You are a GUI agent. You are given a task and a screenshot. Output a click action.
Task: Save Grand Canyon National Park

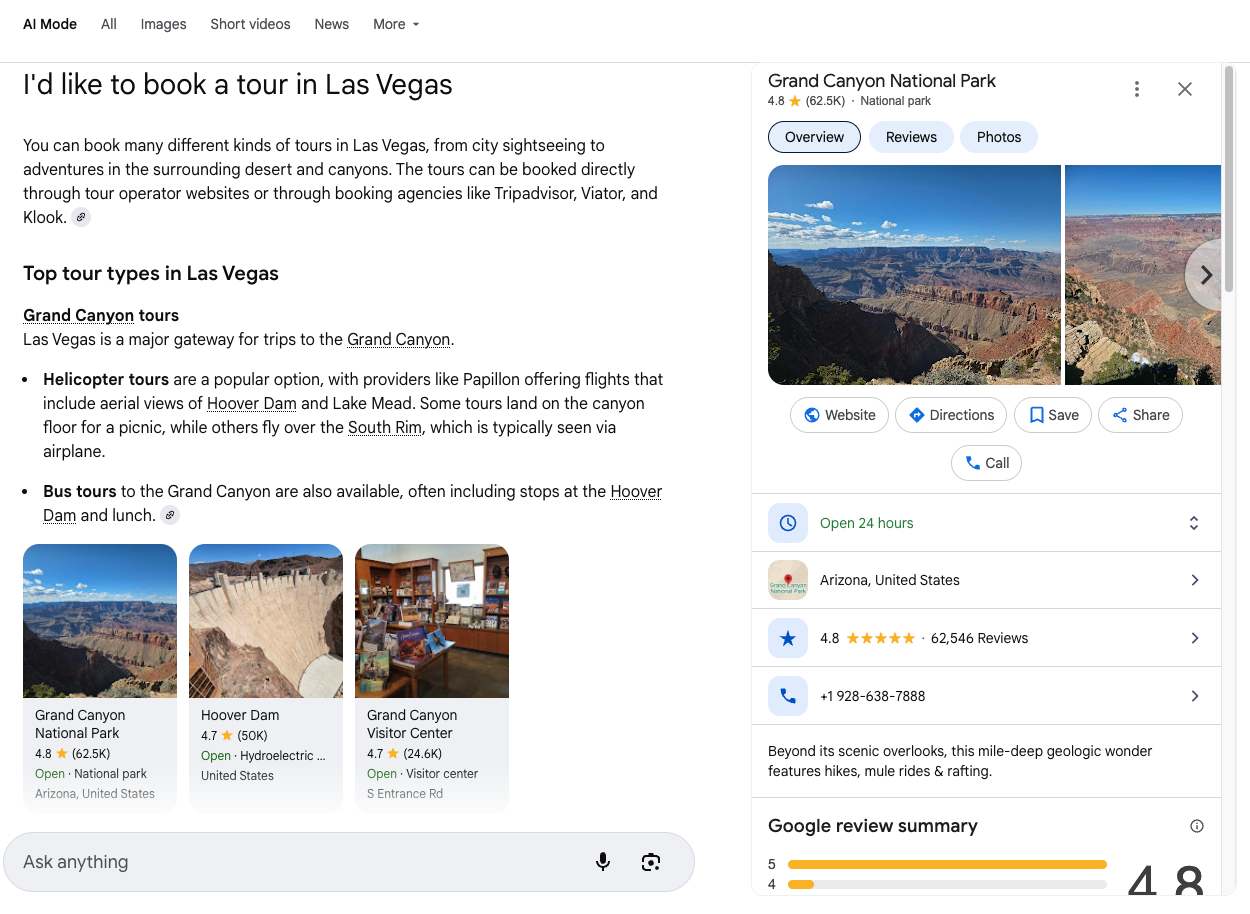[1052, 414]
